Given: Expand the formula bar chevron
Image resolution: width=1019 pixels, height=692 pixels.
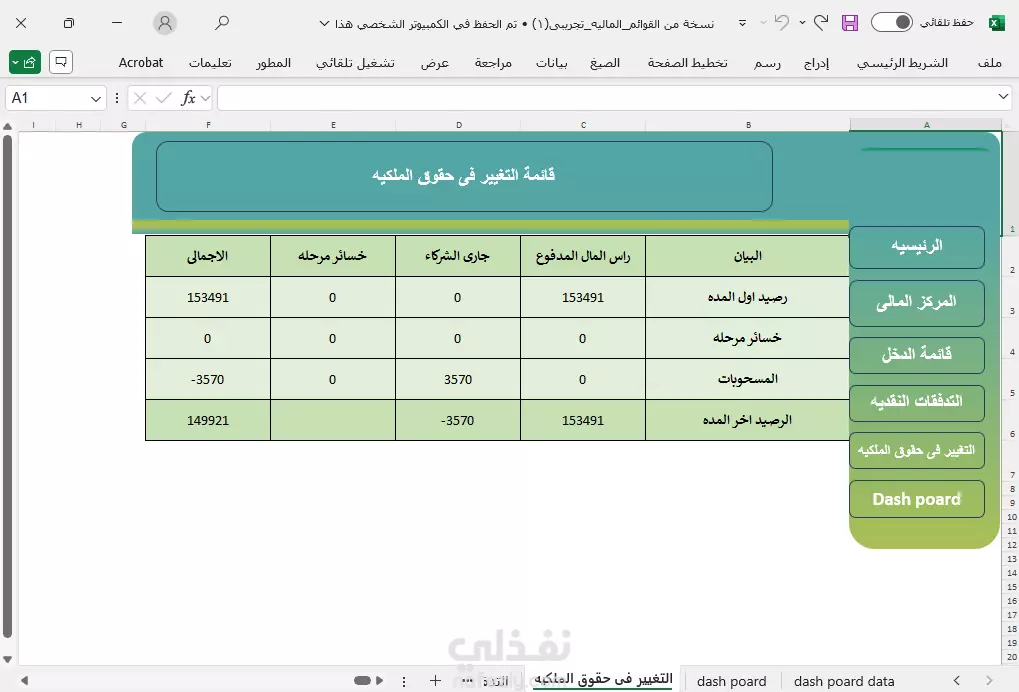Looking at the screenshot, I should click(1003, 97).
